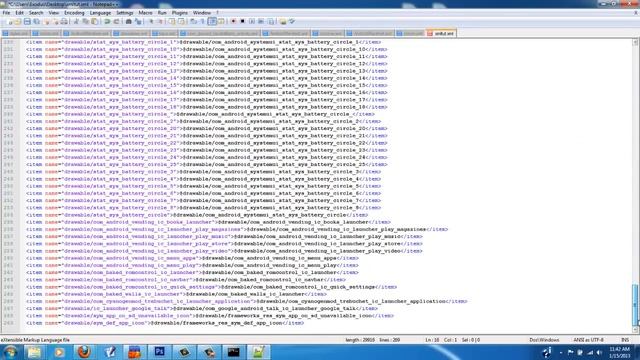Image resolution: width=640 pixels, height=360 pixels.
Task: Click the Save recorded macro icon
Action: pos(270,21)
